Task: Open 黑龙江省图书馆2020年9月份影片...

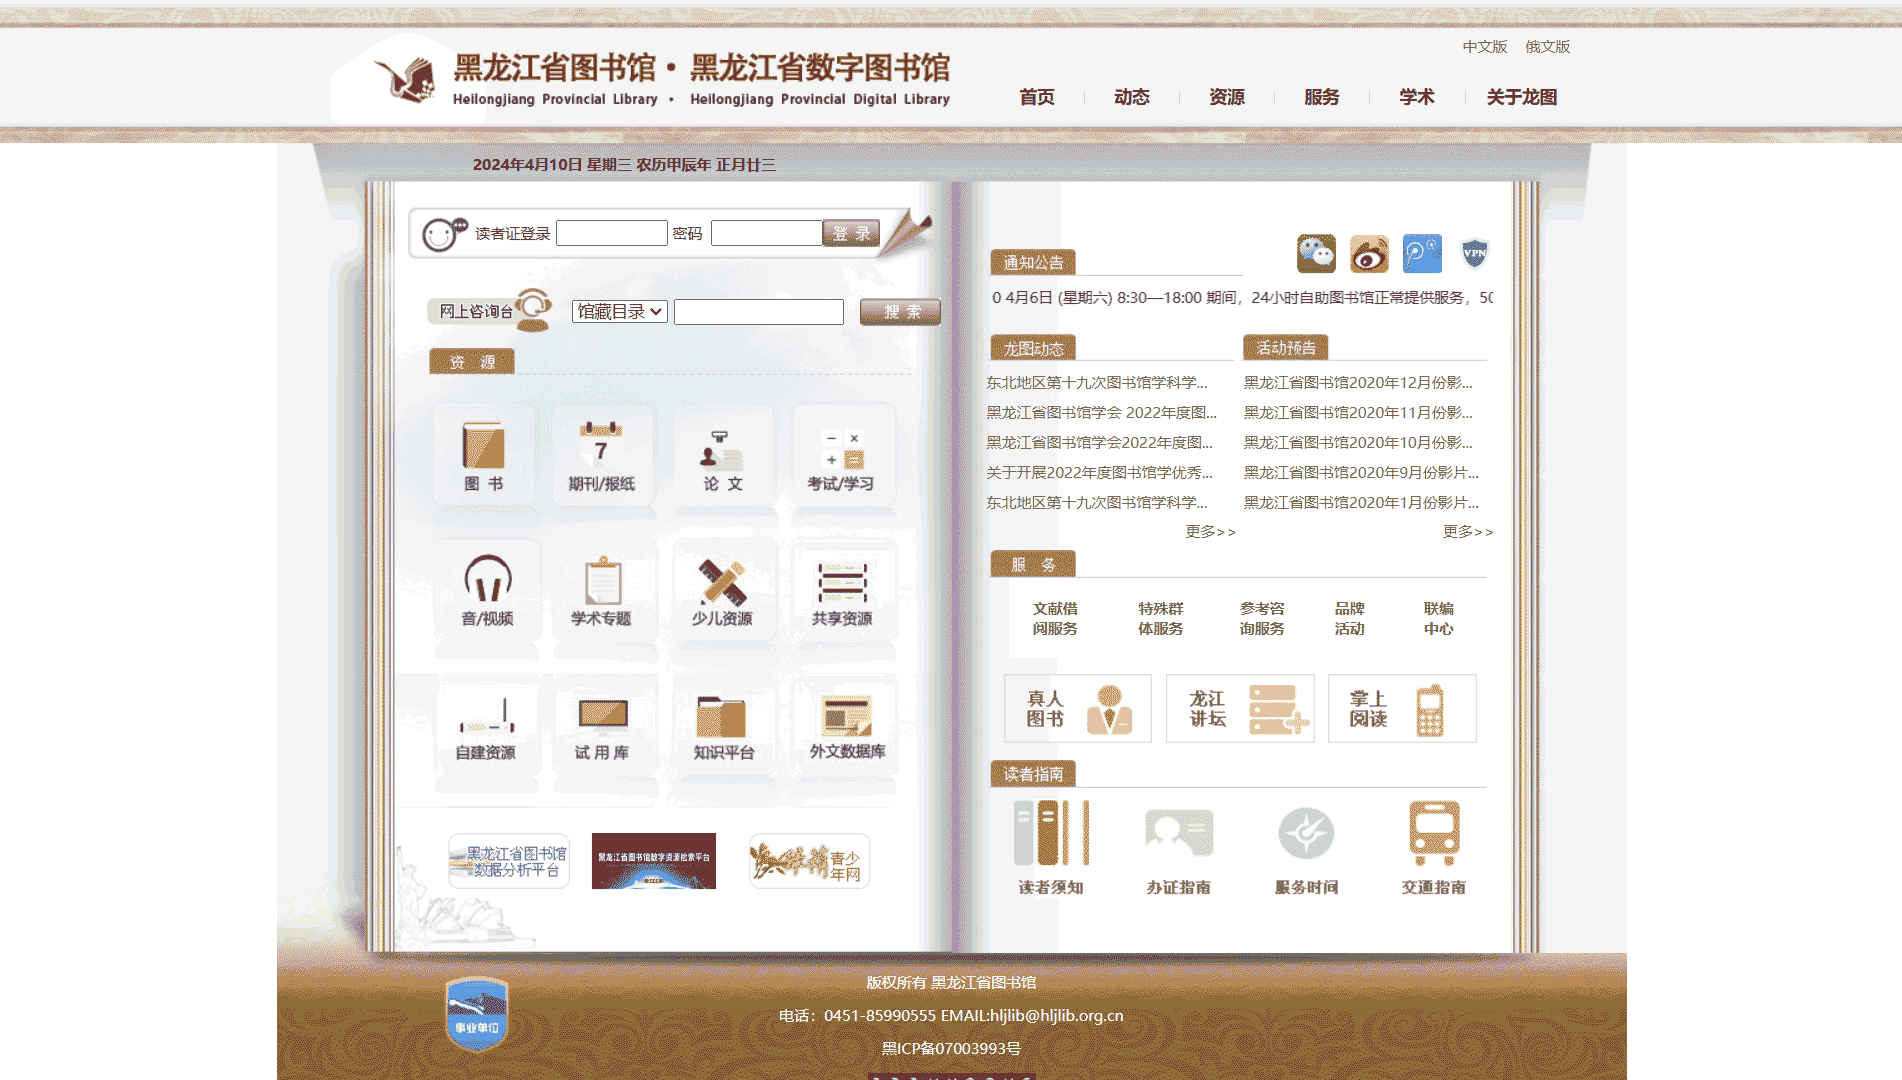Action: 1361,472
